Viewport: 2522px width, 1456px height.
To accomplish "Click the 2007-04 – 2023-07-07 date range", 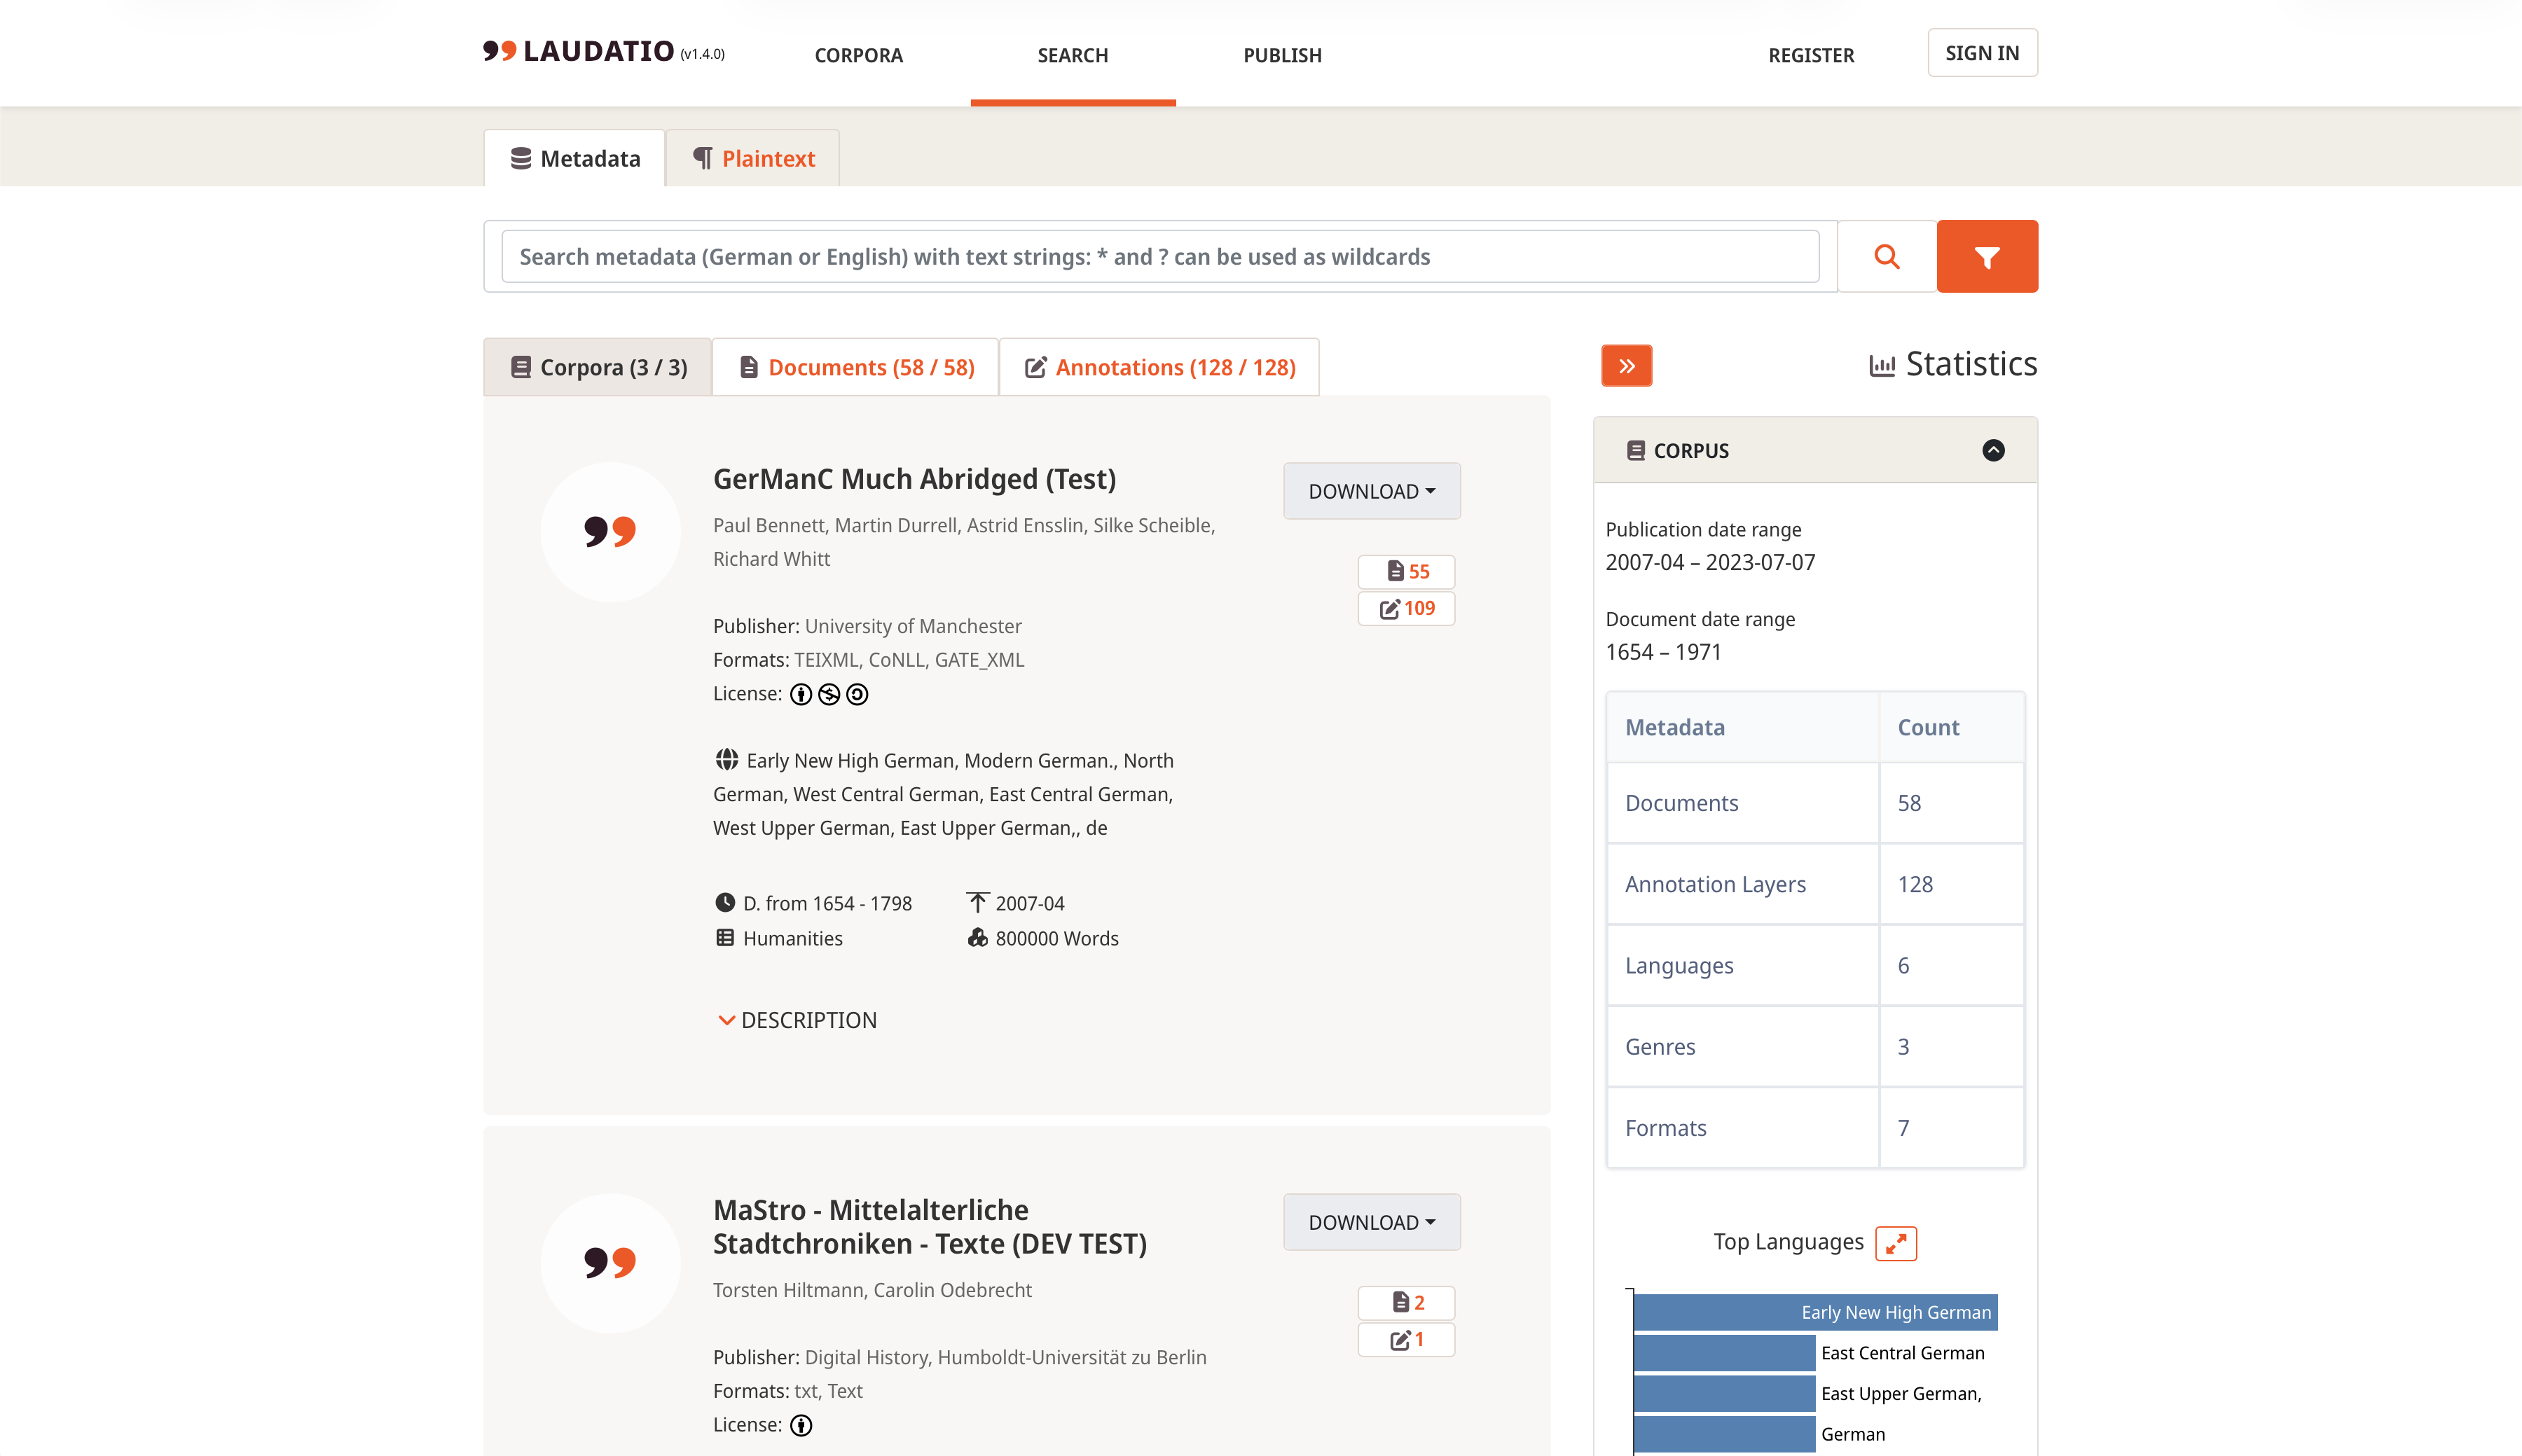I will [x=1710, y=562].
